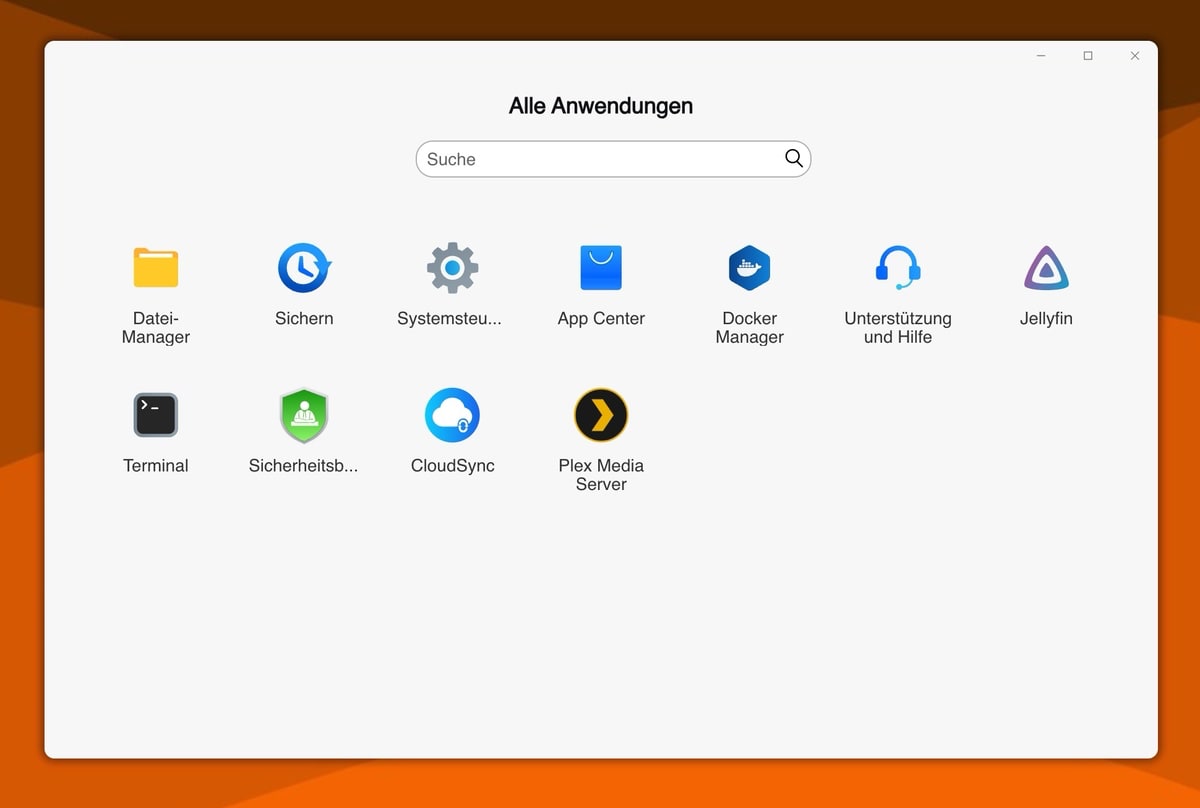Open the Datei-Manager folder icon
This screenshot has width=1200, height=808.
coord(155,268)
